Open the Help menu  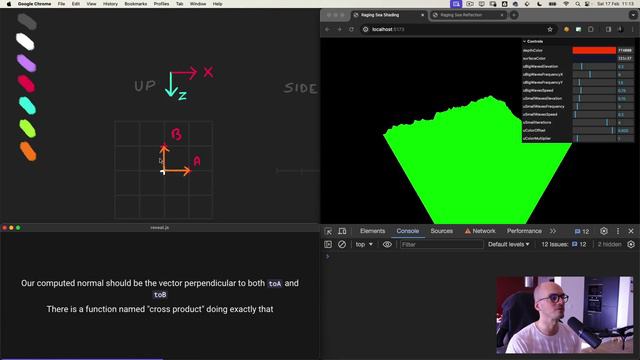(217, 4)
